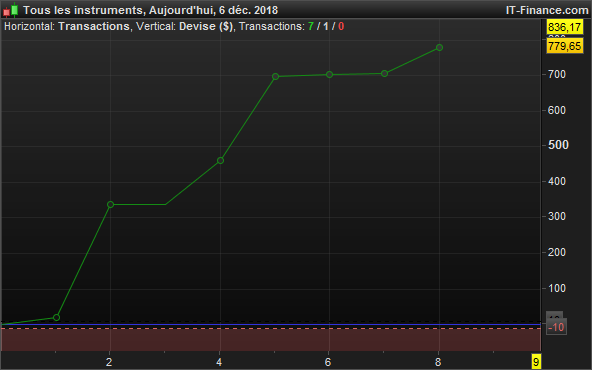592x370 pixels.
Task: Click the red losing transactions count 0
Action: tap(341, 26)
